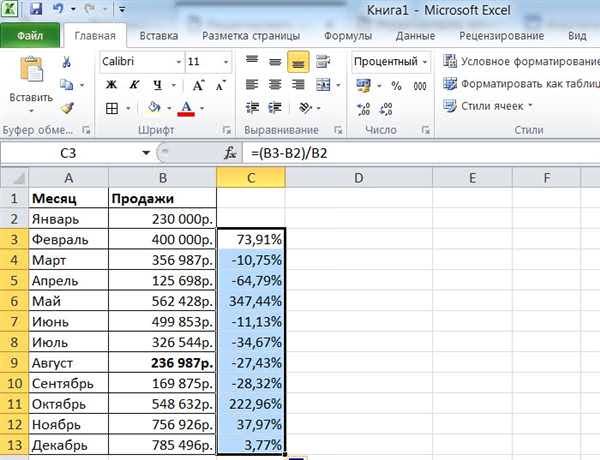Click the Name Box showing C3

click(68, 153)
